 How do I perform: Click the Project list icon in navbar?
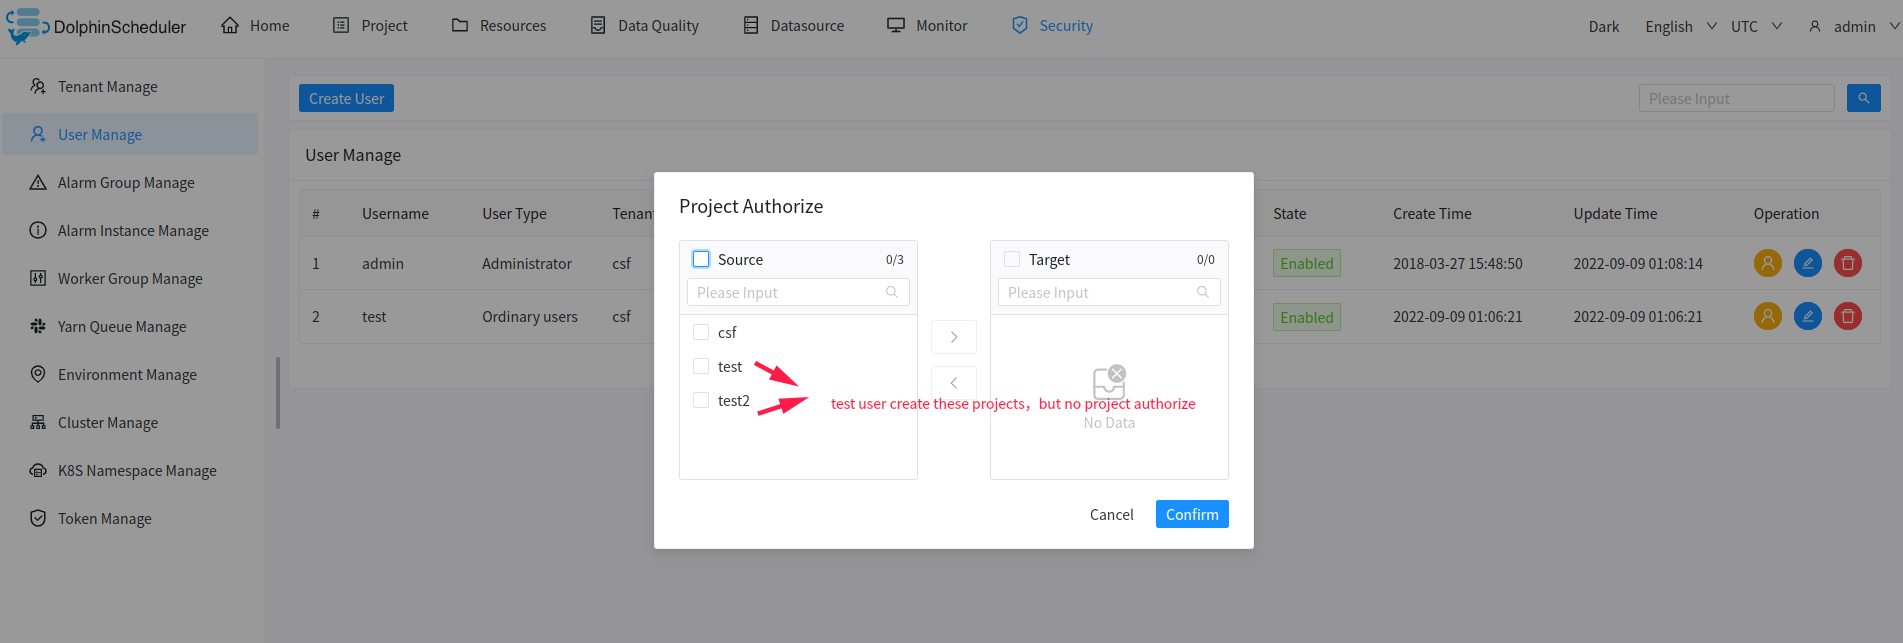tap(341, 25)
